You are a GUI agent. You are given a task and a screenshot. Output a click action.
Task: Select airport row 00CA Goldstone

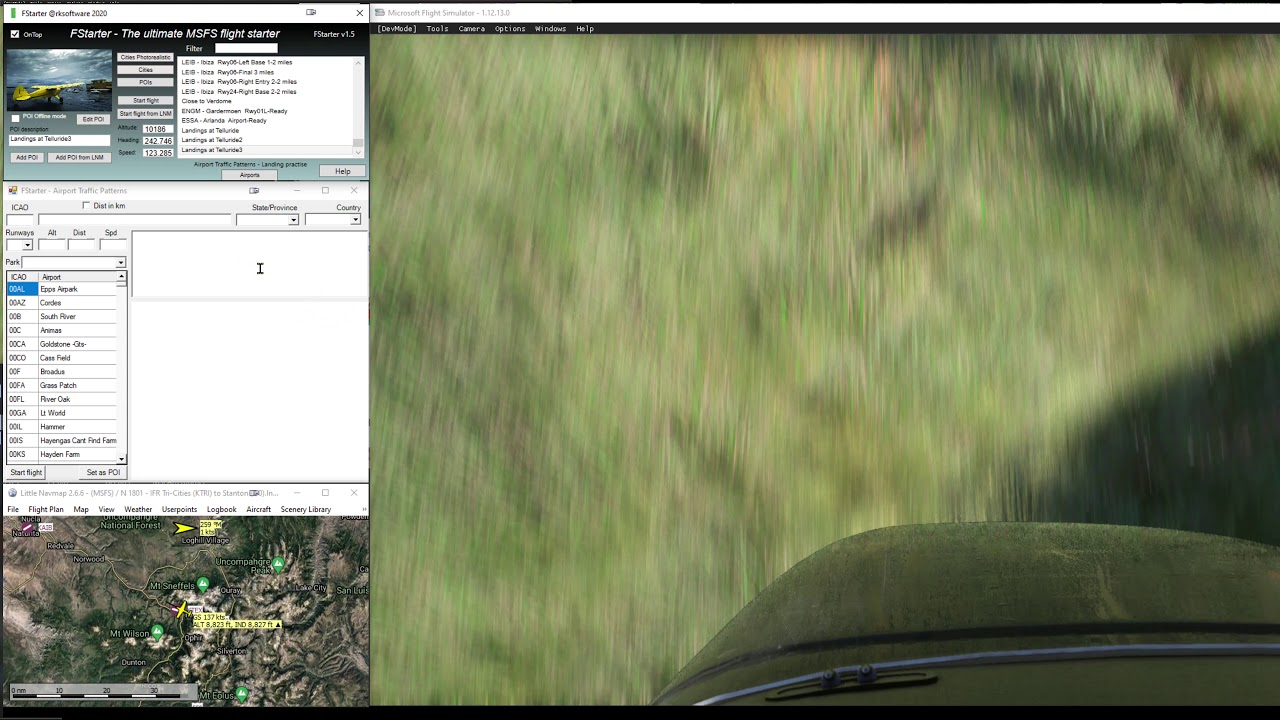tap(62, 344)
